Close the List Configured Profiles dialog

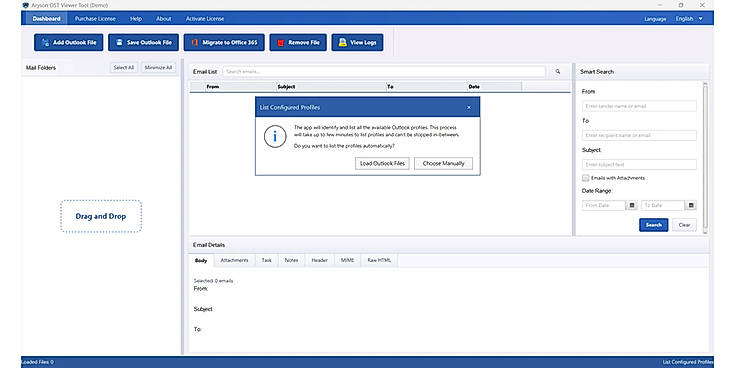(x=468, y=107)
